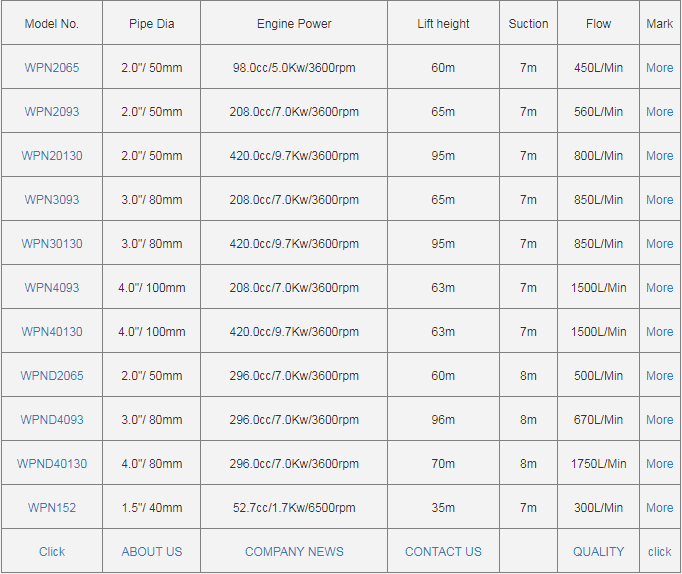The image size is (682, 574).
Task: Open the WPND4093 model link
Action: tap(52, 420)
